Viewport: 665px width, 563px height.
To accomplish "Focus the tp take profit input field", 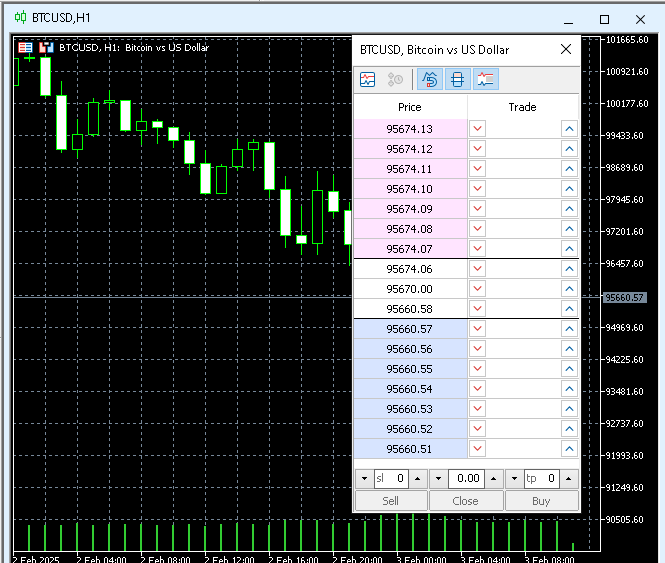I will coord(542,479).
